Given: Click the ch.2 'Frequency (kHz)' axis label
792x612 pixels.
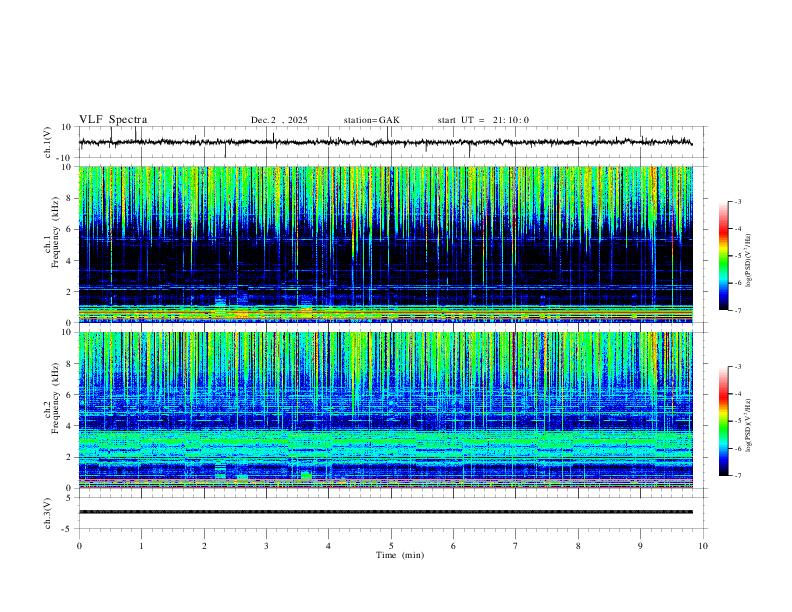Looking at the screenshot, I should (55, 398).
